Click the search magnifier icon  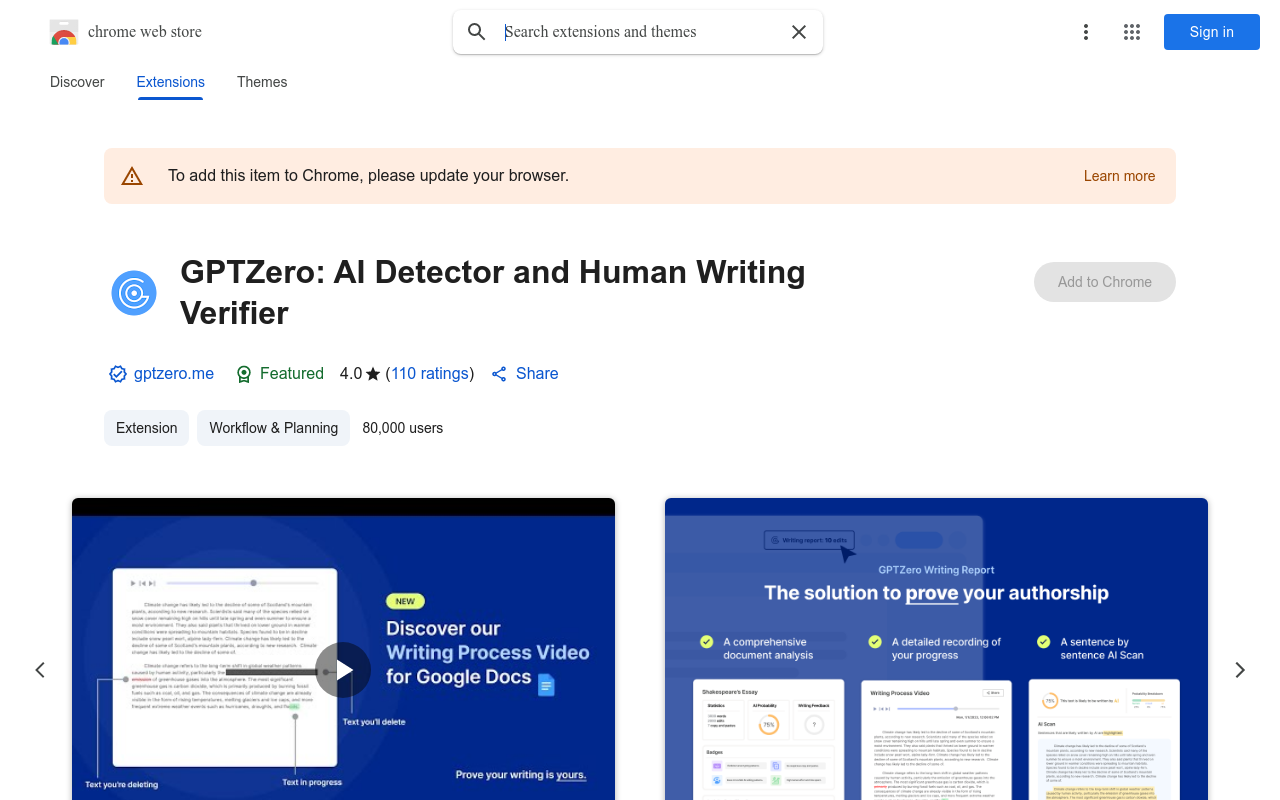point(477,32)
